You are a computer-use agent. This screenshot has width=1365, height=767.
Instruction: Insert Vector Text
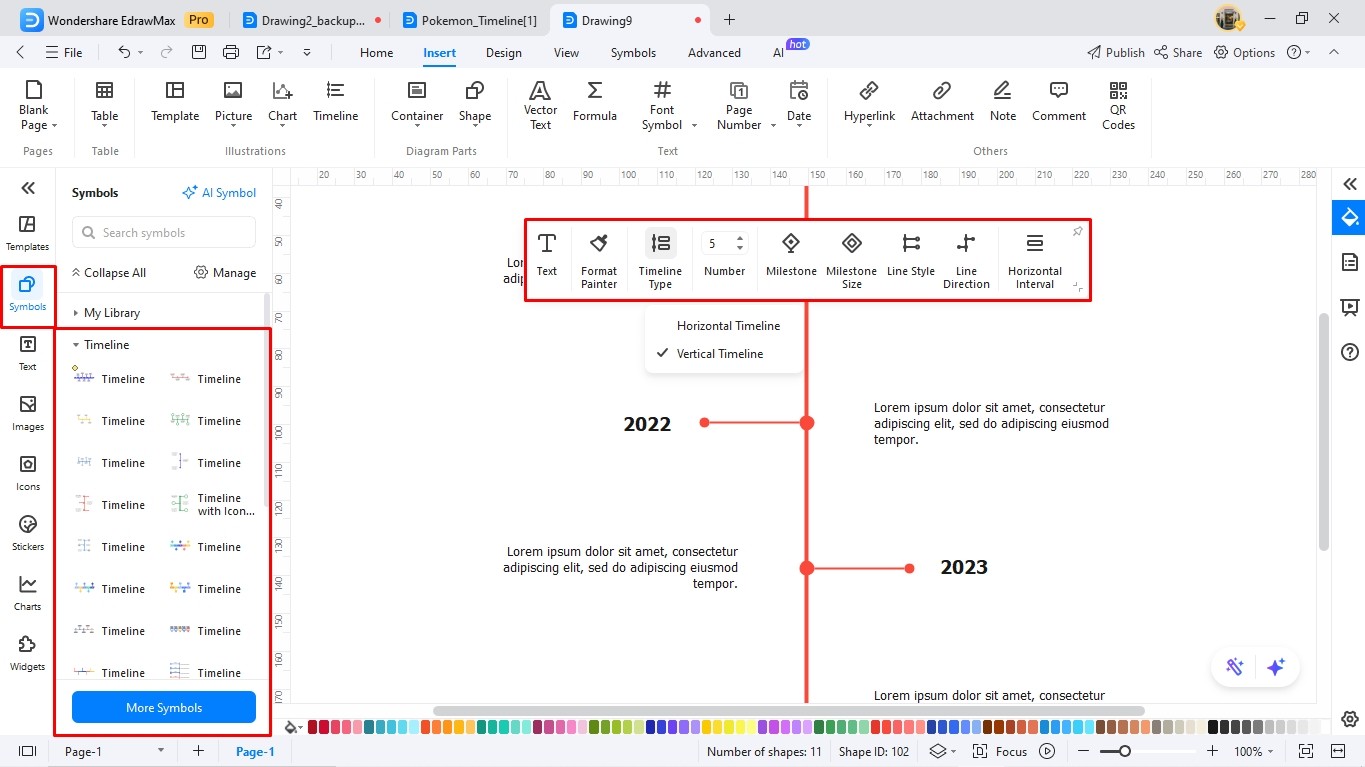coord(540,105)
